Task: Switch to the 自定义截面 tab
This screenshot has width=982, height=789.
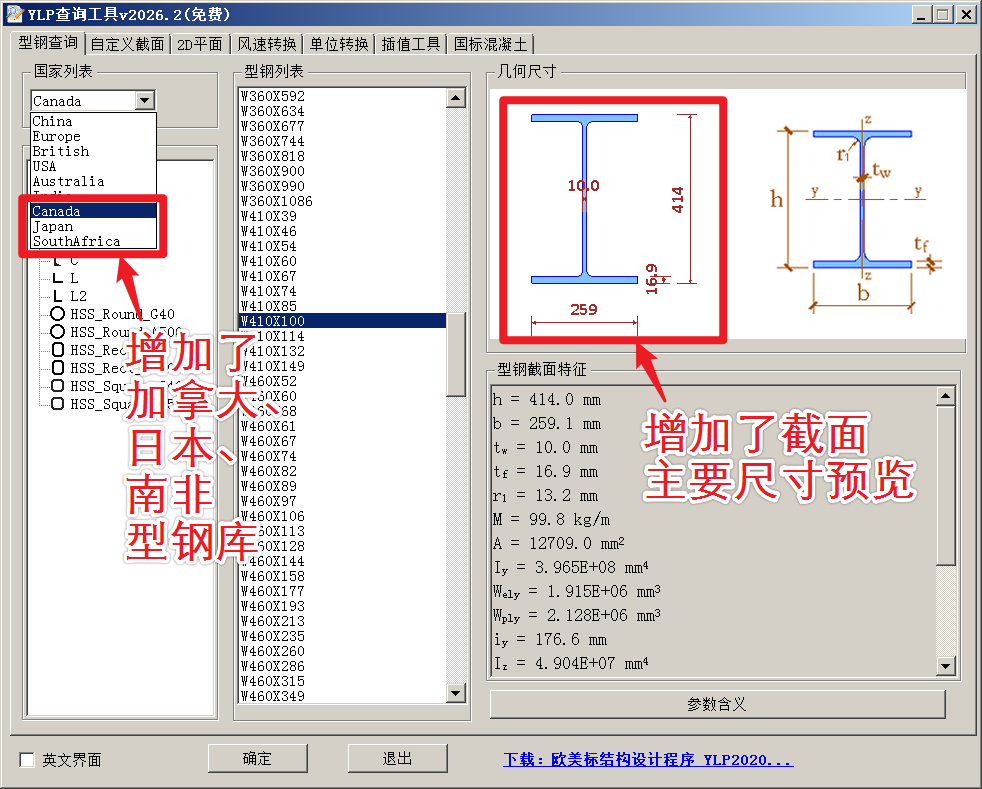Action: (x=127, y=44)
